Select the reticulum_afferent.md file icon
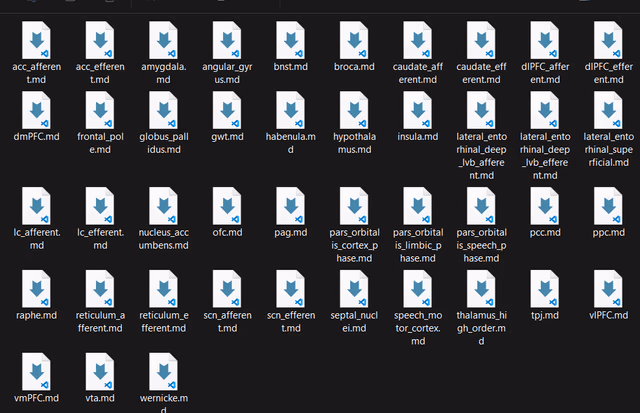The height and width of the screenshot is (413, 640). [100, 289]
